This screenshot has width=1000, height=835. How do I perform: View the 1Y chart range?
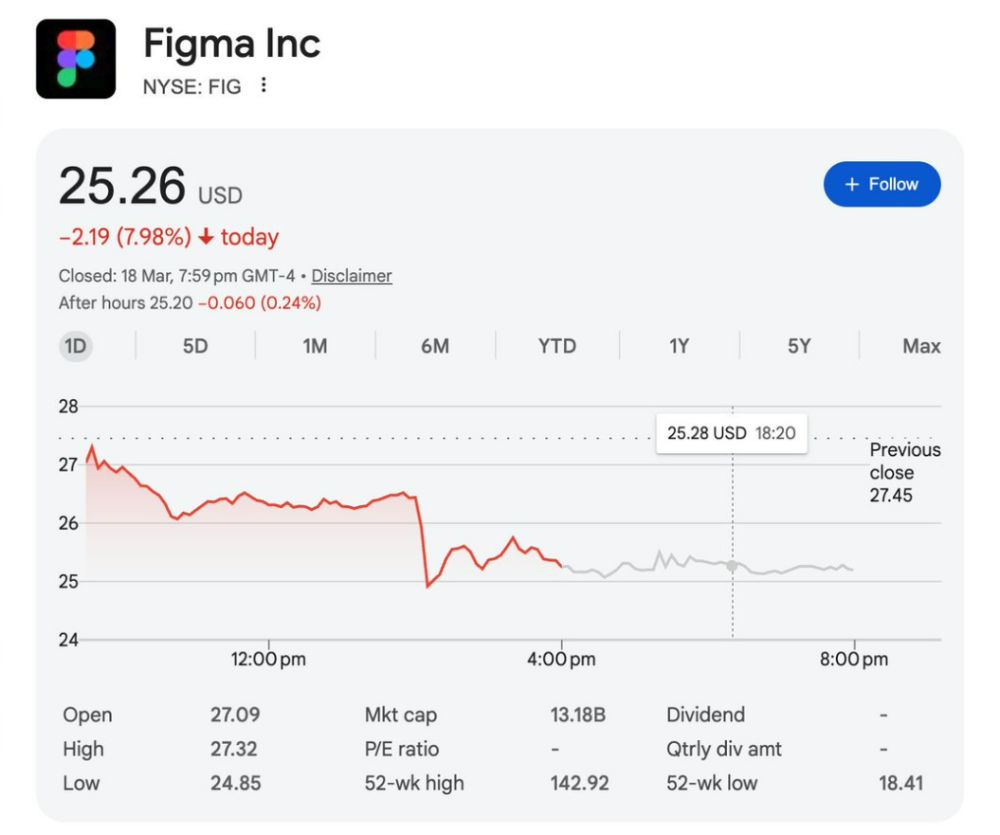click(679, 346)
